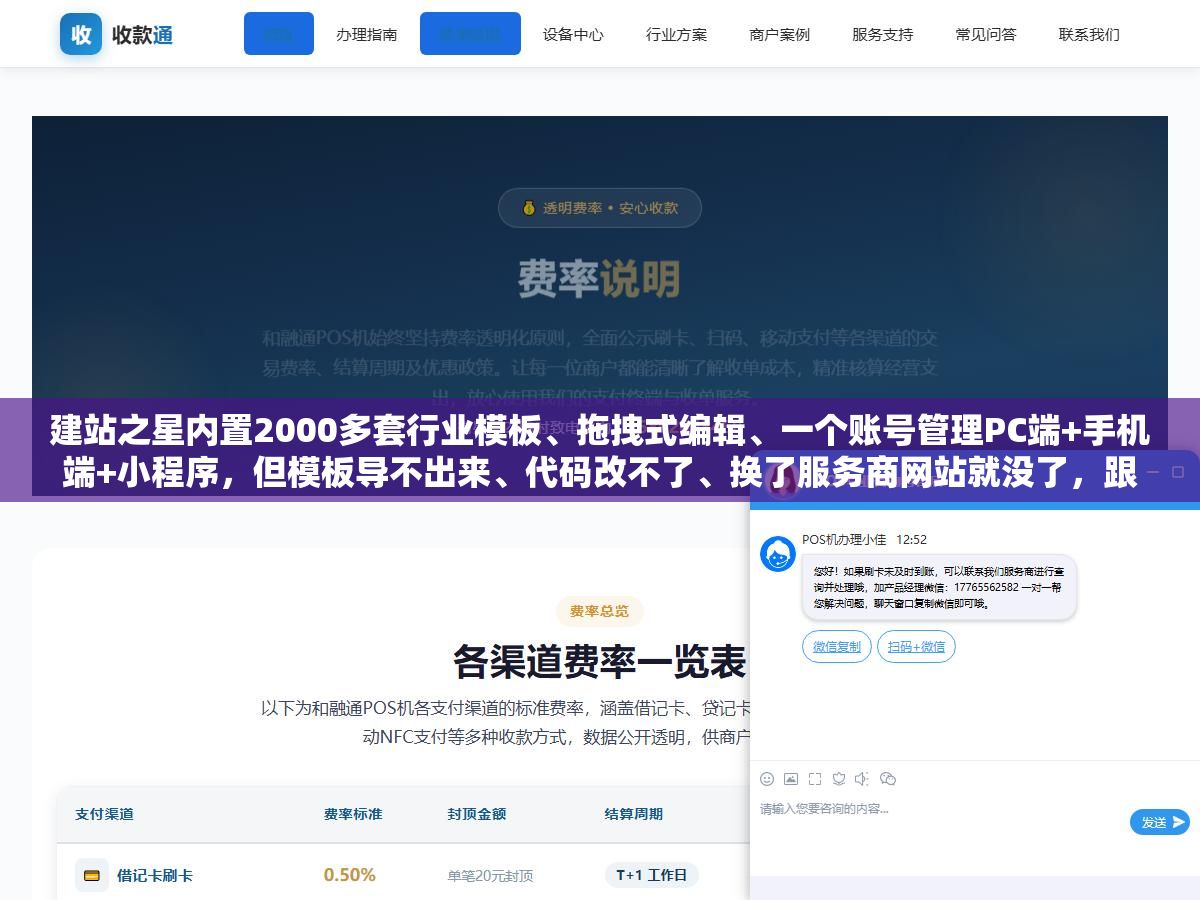
Task: Click the rate service icon in chat toolbar
Action: tap(839, 778)
